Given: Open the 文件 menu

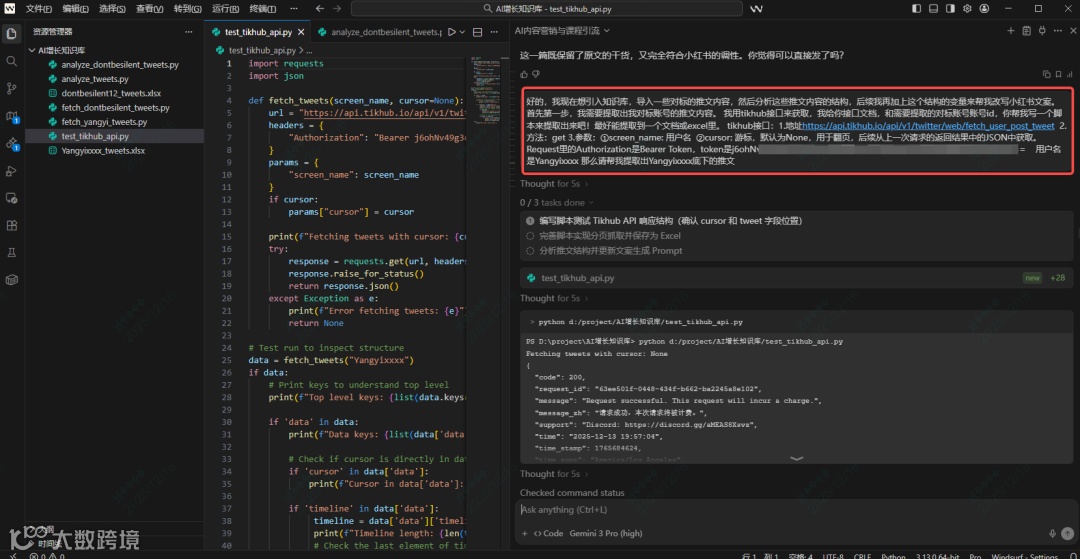Looking at the screenshot, I should (39, 9).
